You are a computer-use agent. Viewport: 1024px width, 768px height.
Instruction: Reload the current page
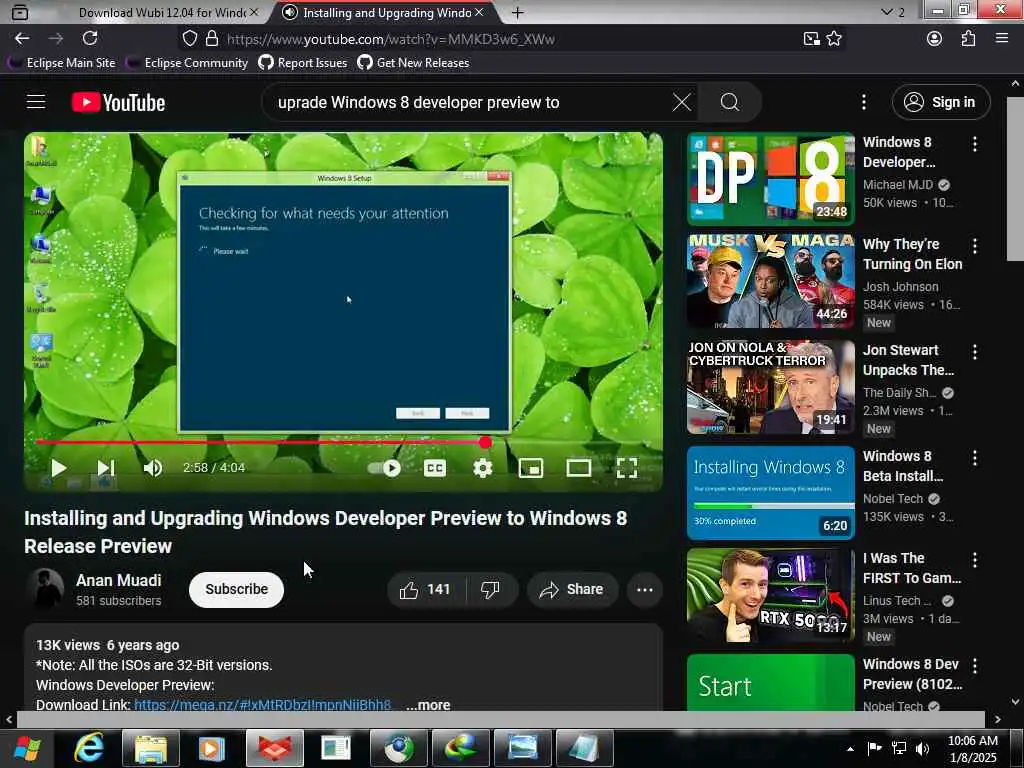[90, 39]
